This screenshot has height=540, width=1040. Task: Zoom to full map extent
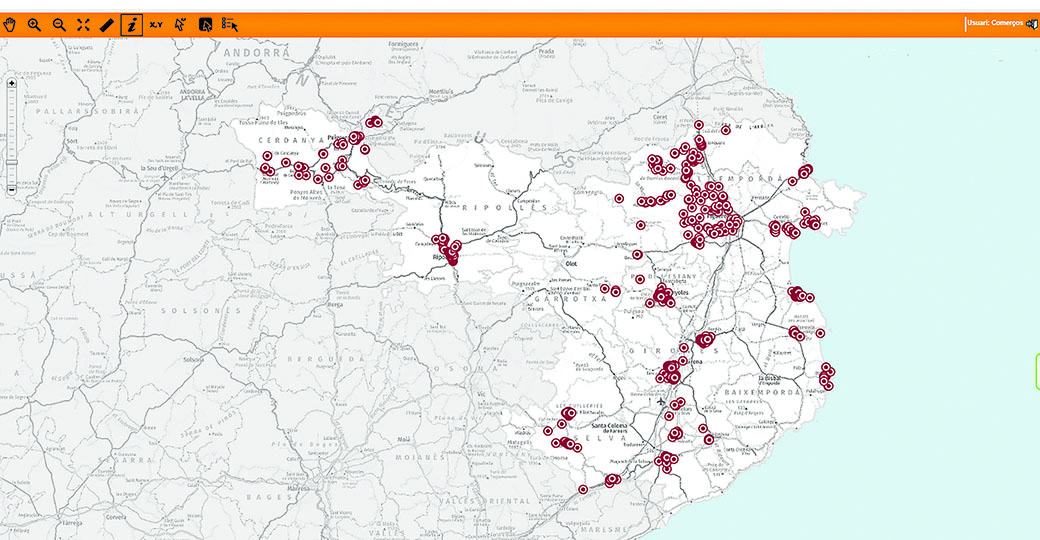click(83, 25)
